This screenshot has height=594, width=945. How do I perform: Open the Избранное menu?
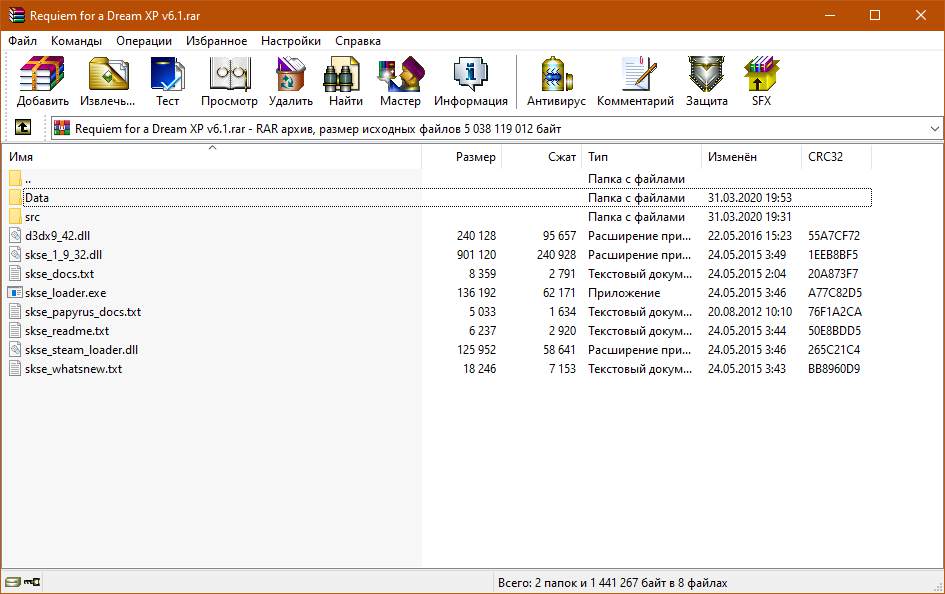point(216,41)
